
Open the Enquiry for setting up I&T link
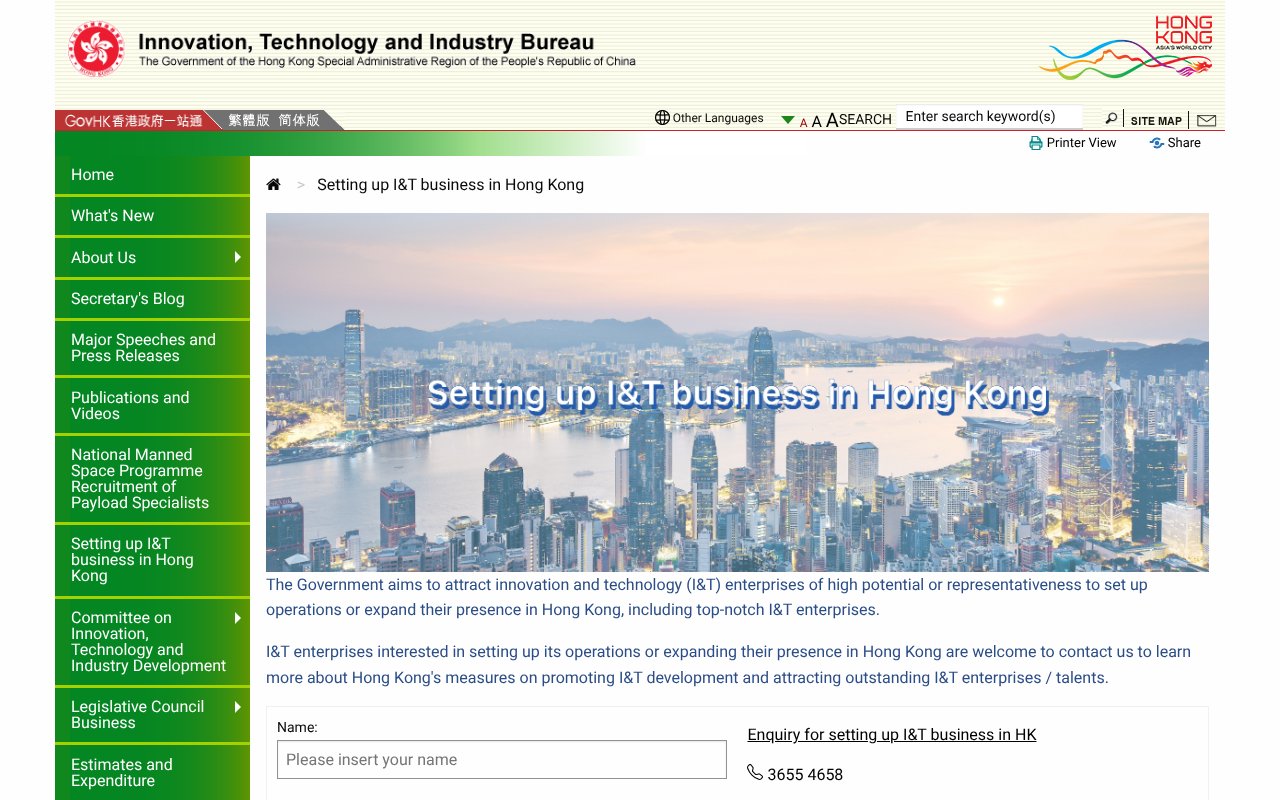[892, 734]
